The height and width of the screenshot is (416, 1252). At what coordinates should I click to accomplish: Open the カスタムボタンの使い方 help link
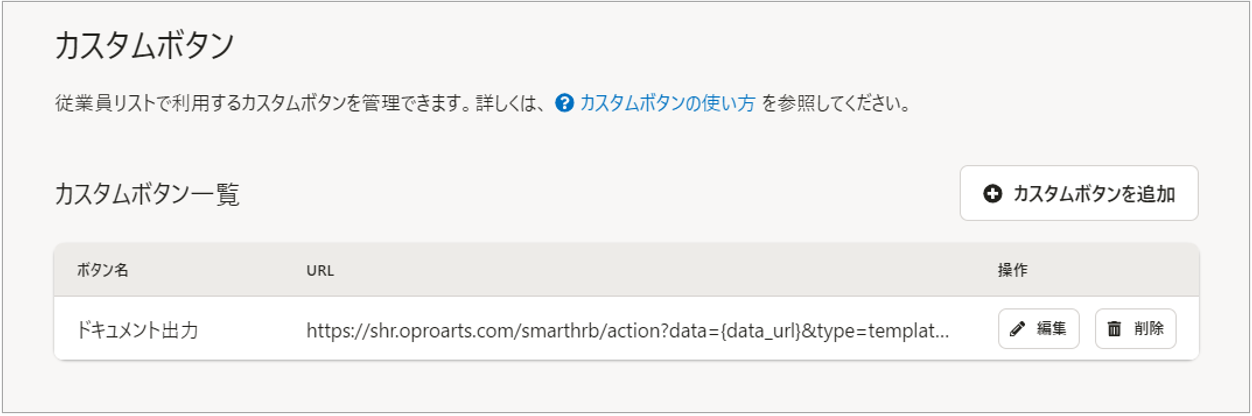coord(667,103)
